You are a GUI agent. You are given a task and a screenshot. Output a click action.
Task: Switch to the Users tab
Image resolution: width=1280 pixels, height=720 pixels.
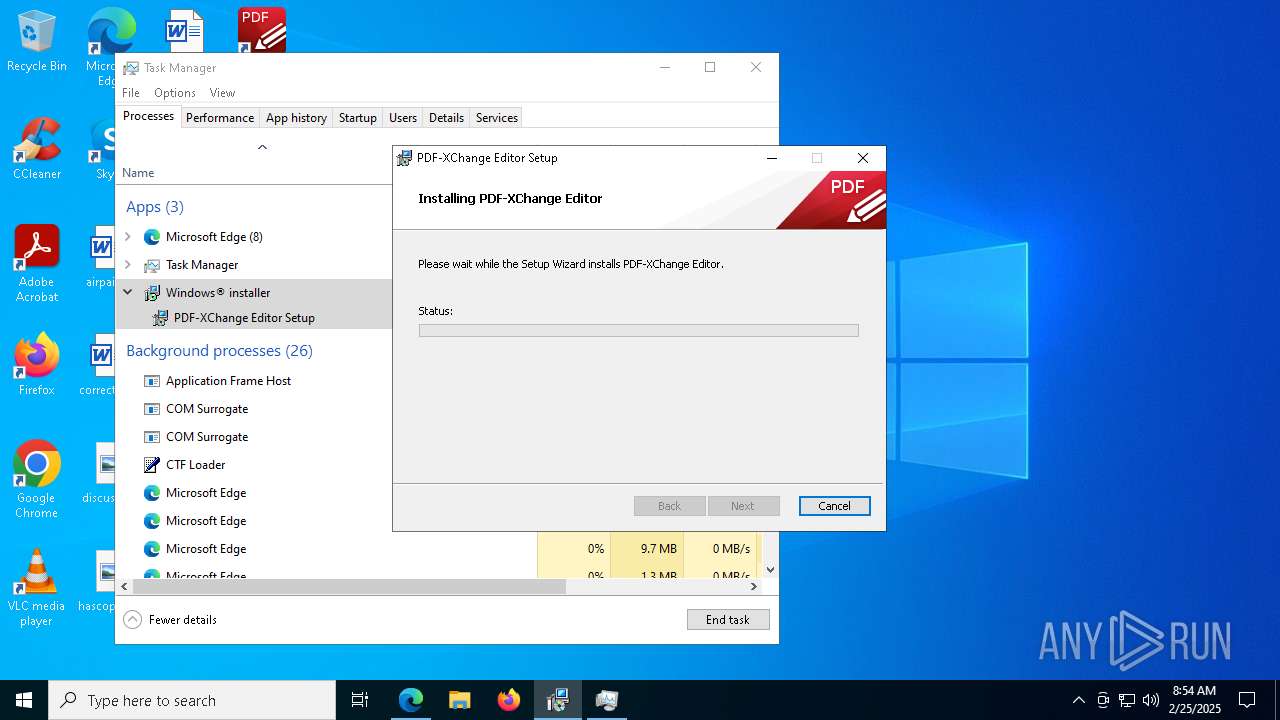click(x=403, y=118)
